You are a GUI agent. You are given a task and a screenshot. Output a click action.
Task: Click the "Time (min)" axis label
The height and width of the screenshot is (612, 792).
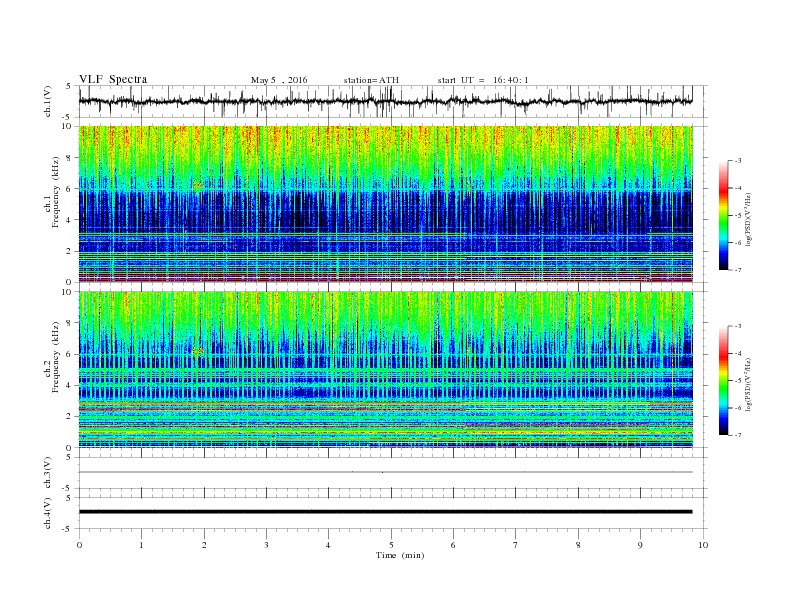400,555
